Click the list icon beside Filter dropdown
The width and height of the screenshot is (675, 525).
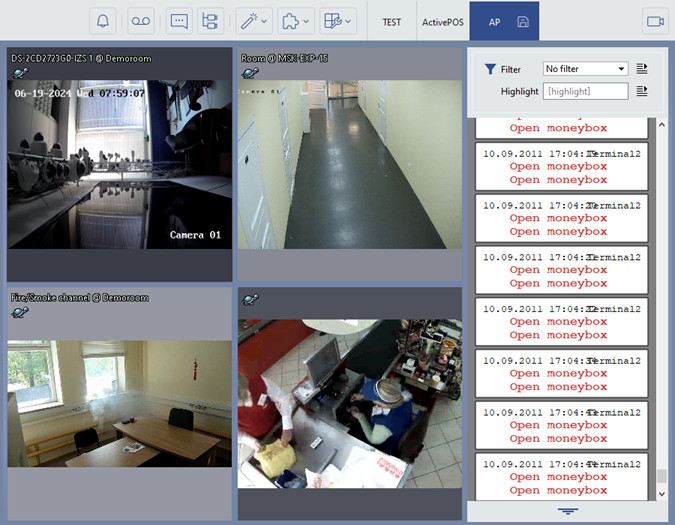coord(642,69)
